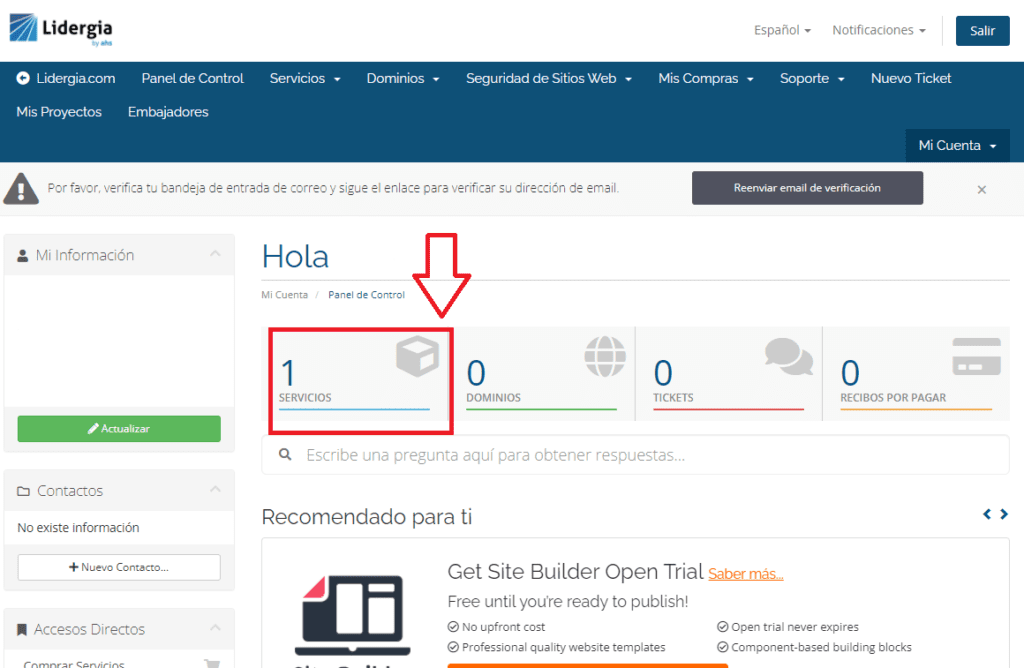
Task: Dismiss the email verification alert
Action: pos(982,189)
